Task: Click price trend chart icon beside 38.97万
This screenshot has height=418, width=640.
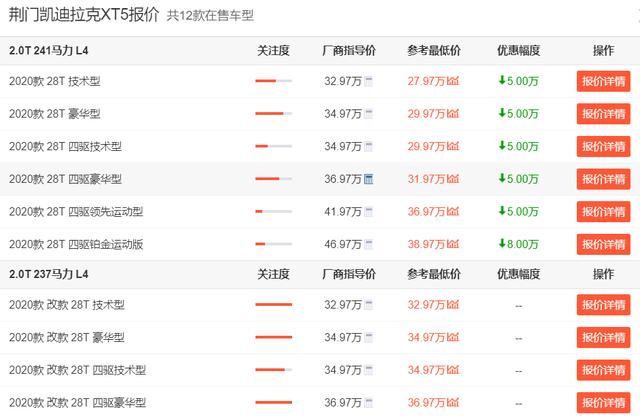Action: pos(453,244)
